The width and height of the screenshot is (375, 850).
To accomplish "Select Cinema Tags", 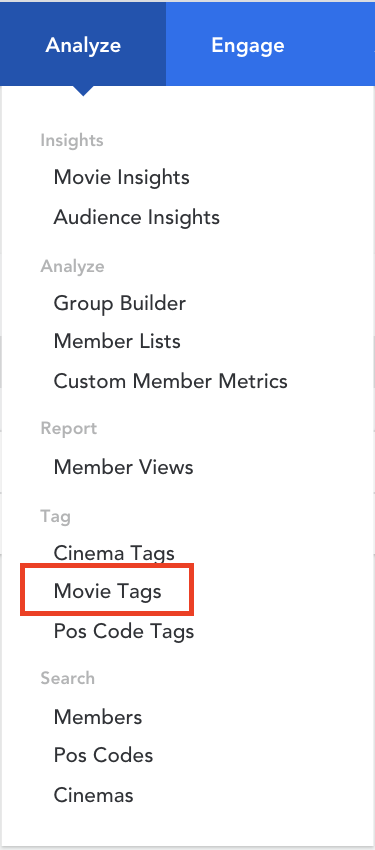I will tap(114, 553).
